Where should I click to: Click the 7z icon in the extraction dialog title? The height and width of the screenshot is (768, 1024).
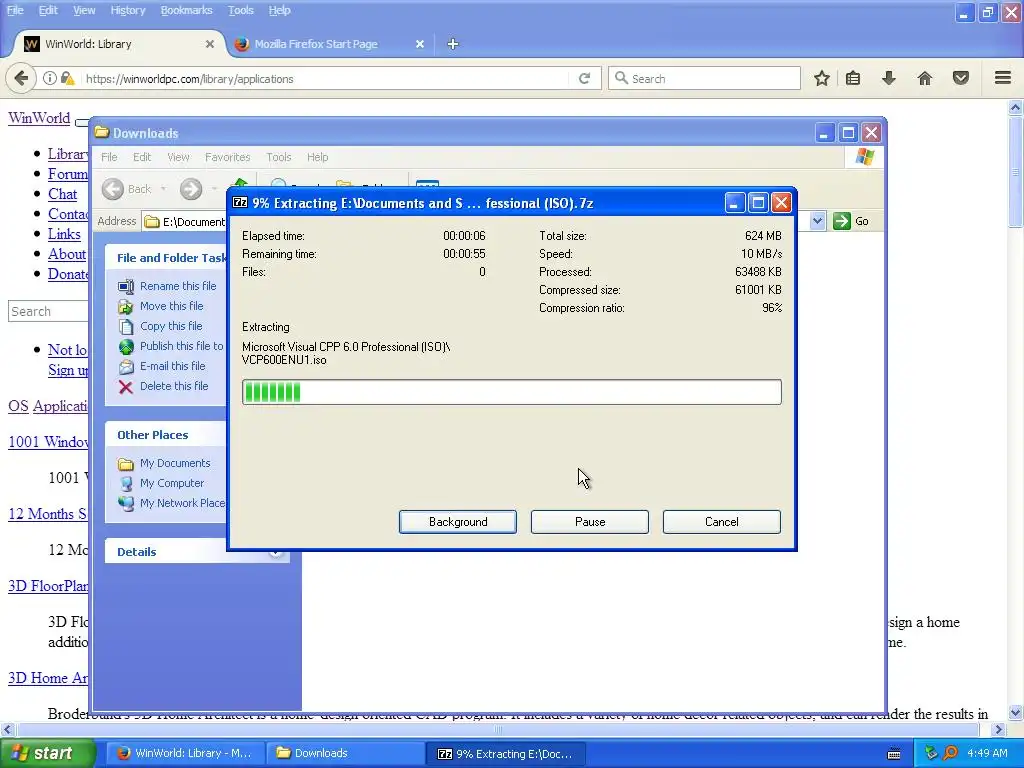[x=240, y=202]
